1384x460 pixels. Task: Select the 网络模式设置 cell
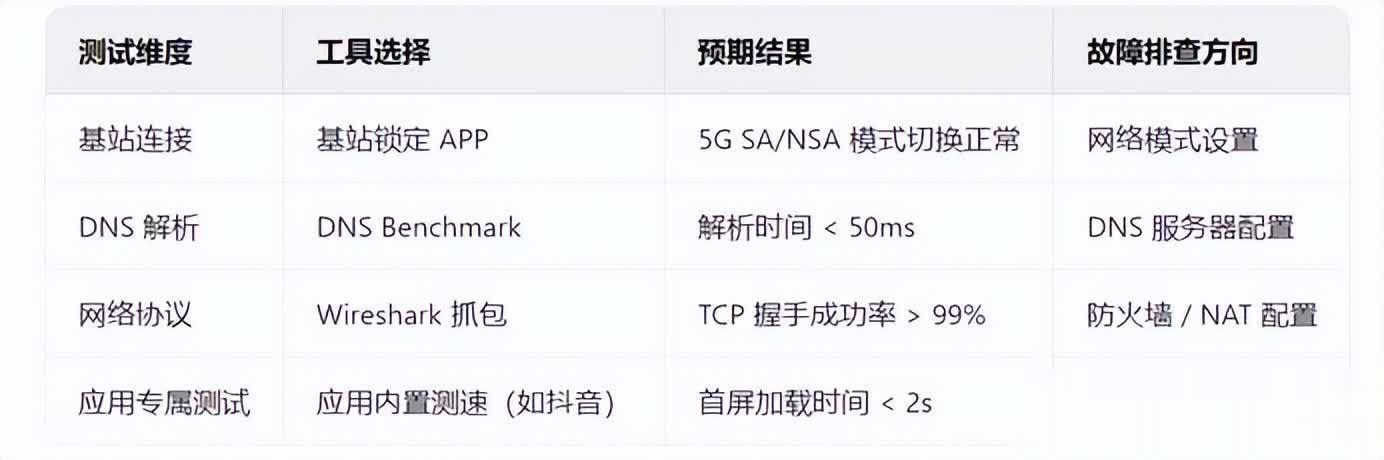(1172, 140)
